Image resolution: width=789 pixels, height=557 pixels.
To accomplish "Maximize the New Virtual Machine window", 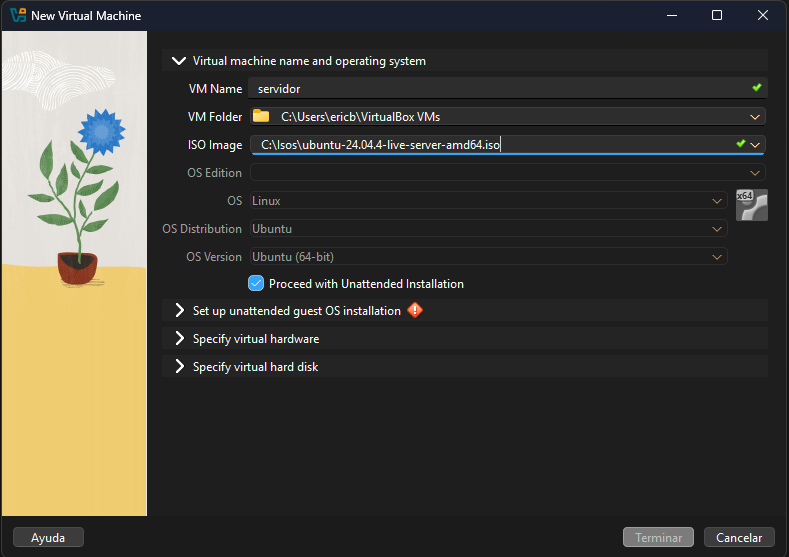I will tap(717, 15).
